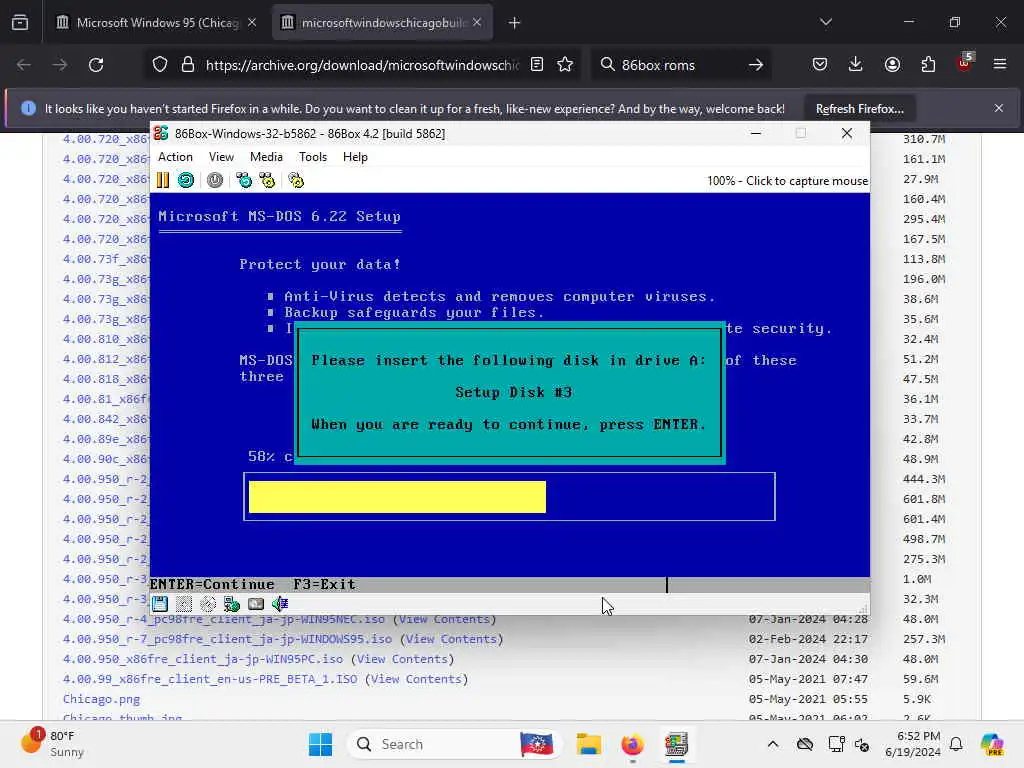Image resolution: width=1024 pixels, height=768 pixels.
Task: Open Firefox account icon
Action: [892, 65]
